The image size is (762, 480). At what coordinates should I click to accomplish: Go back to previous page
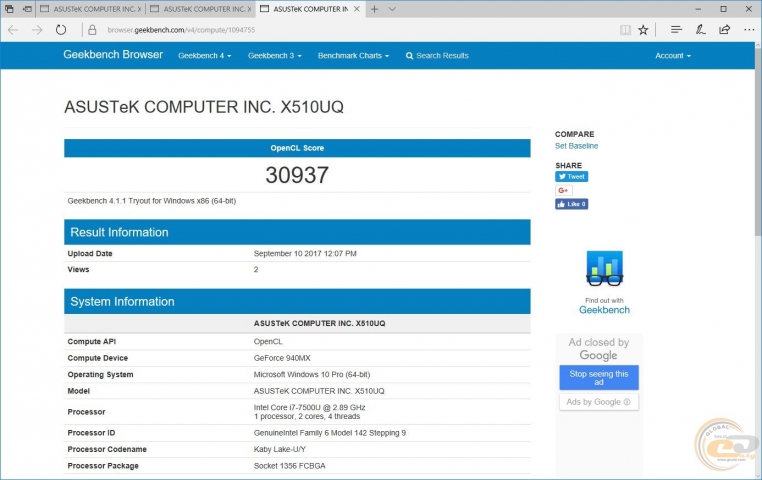pos(13,30)
